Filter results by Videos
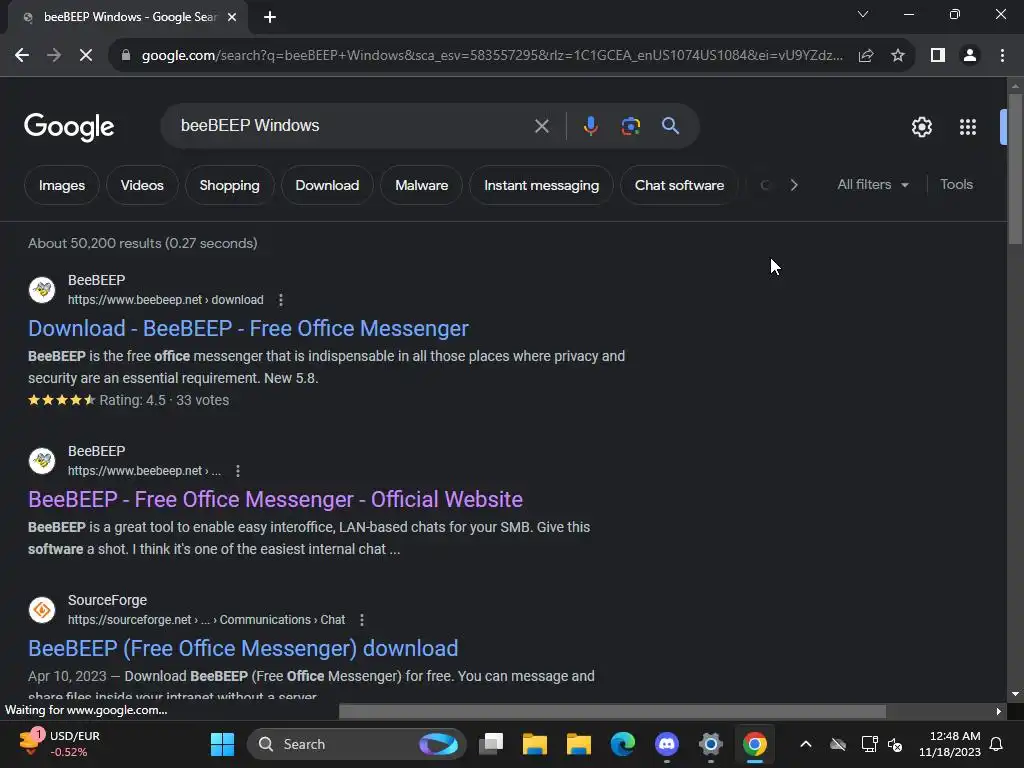Image resolution: width=1024 pixels, height=768 pixels. coord(142,185)
